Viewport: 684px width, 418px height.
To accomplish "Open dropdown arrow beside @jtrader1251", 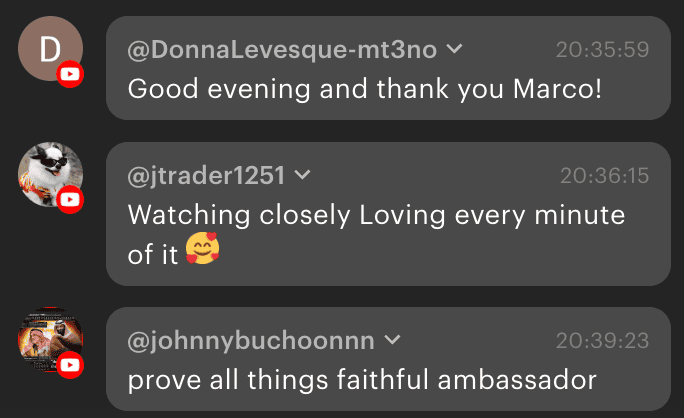I will click(x=302, y=175).
